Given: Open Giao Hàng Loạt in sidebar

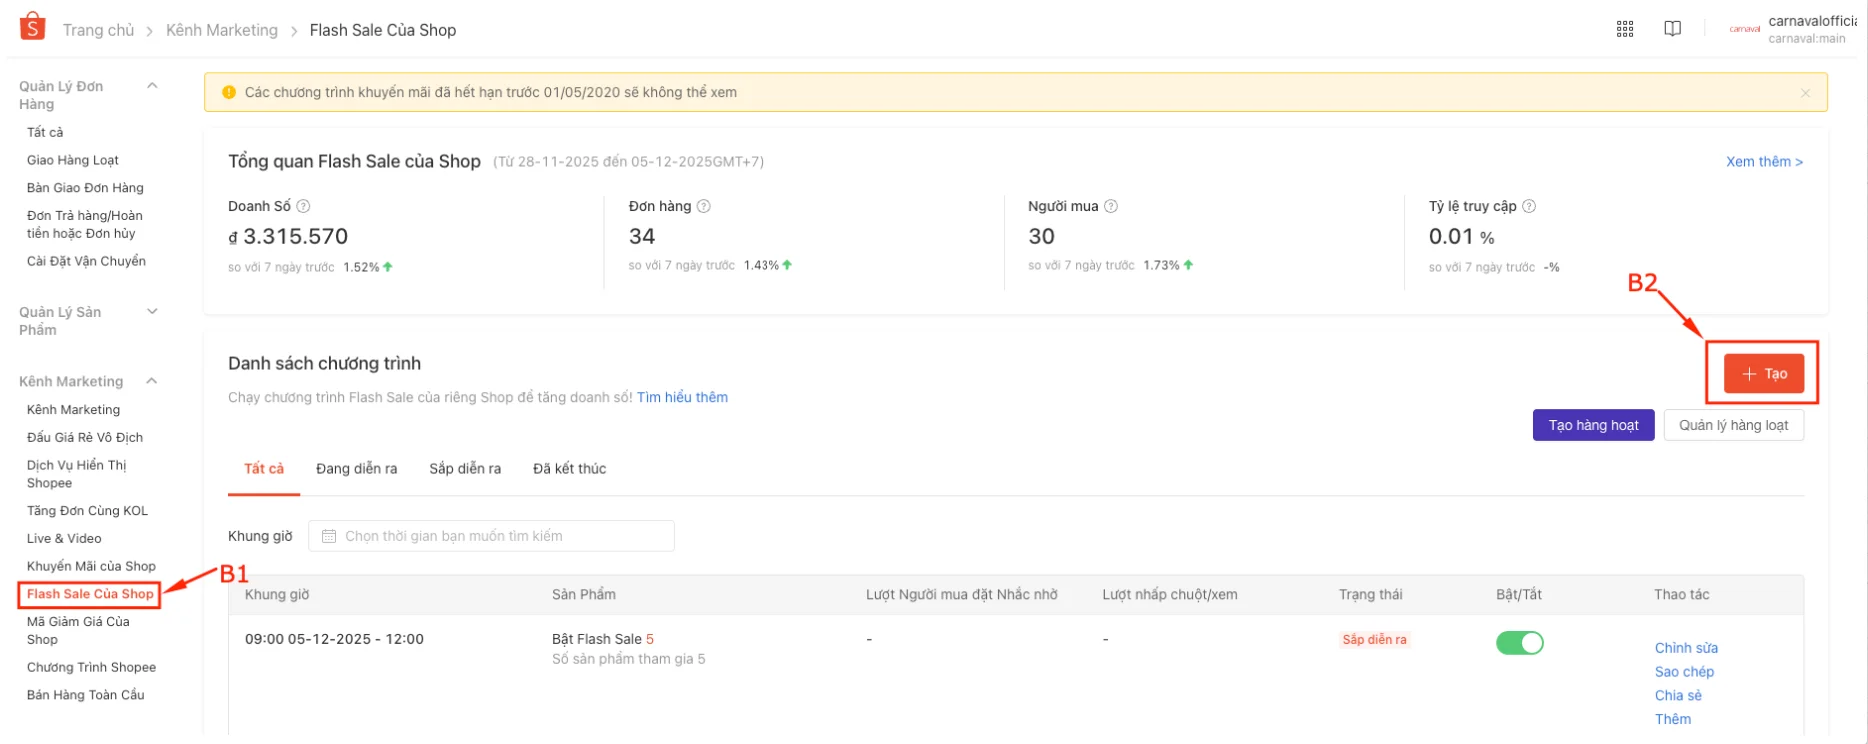Looking at the screenshot, I should coord(73,160).
